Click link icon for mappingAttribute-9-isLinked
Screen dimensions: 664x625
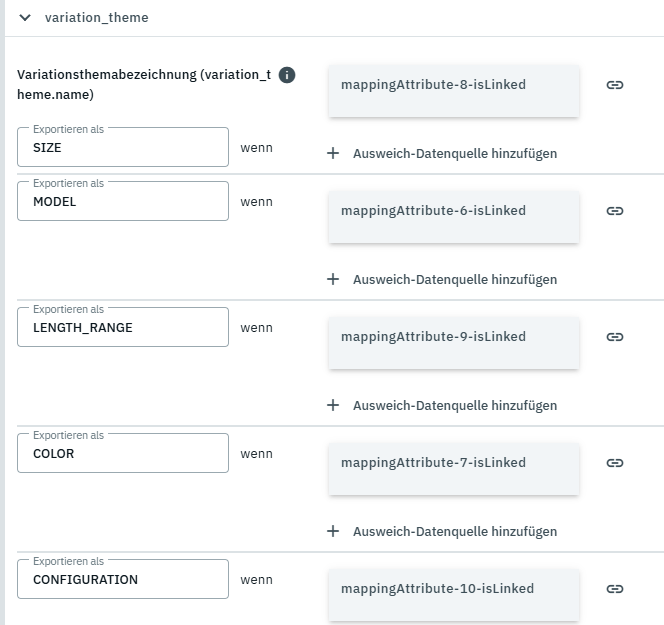615,337
